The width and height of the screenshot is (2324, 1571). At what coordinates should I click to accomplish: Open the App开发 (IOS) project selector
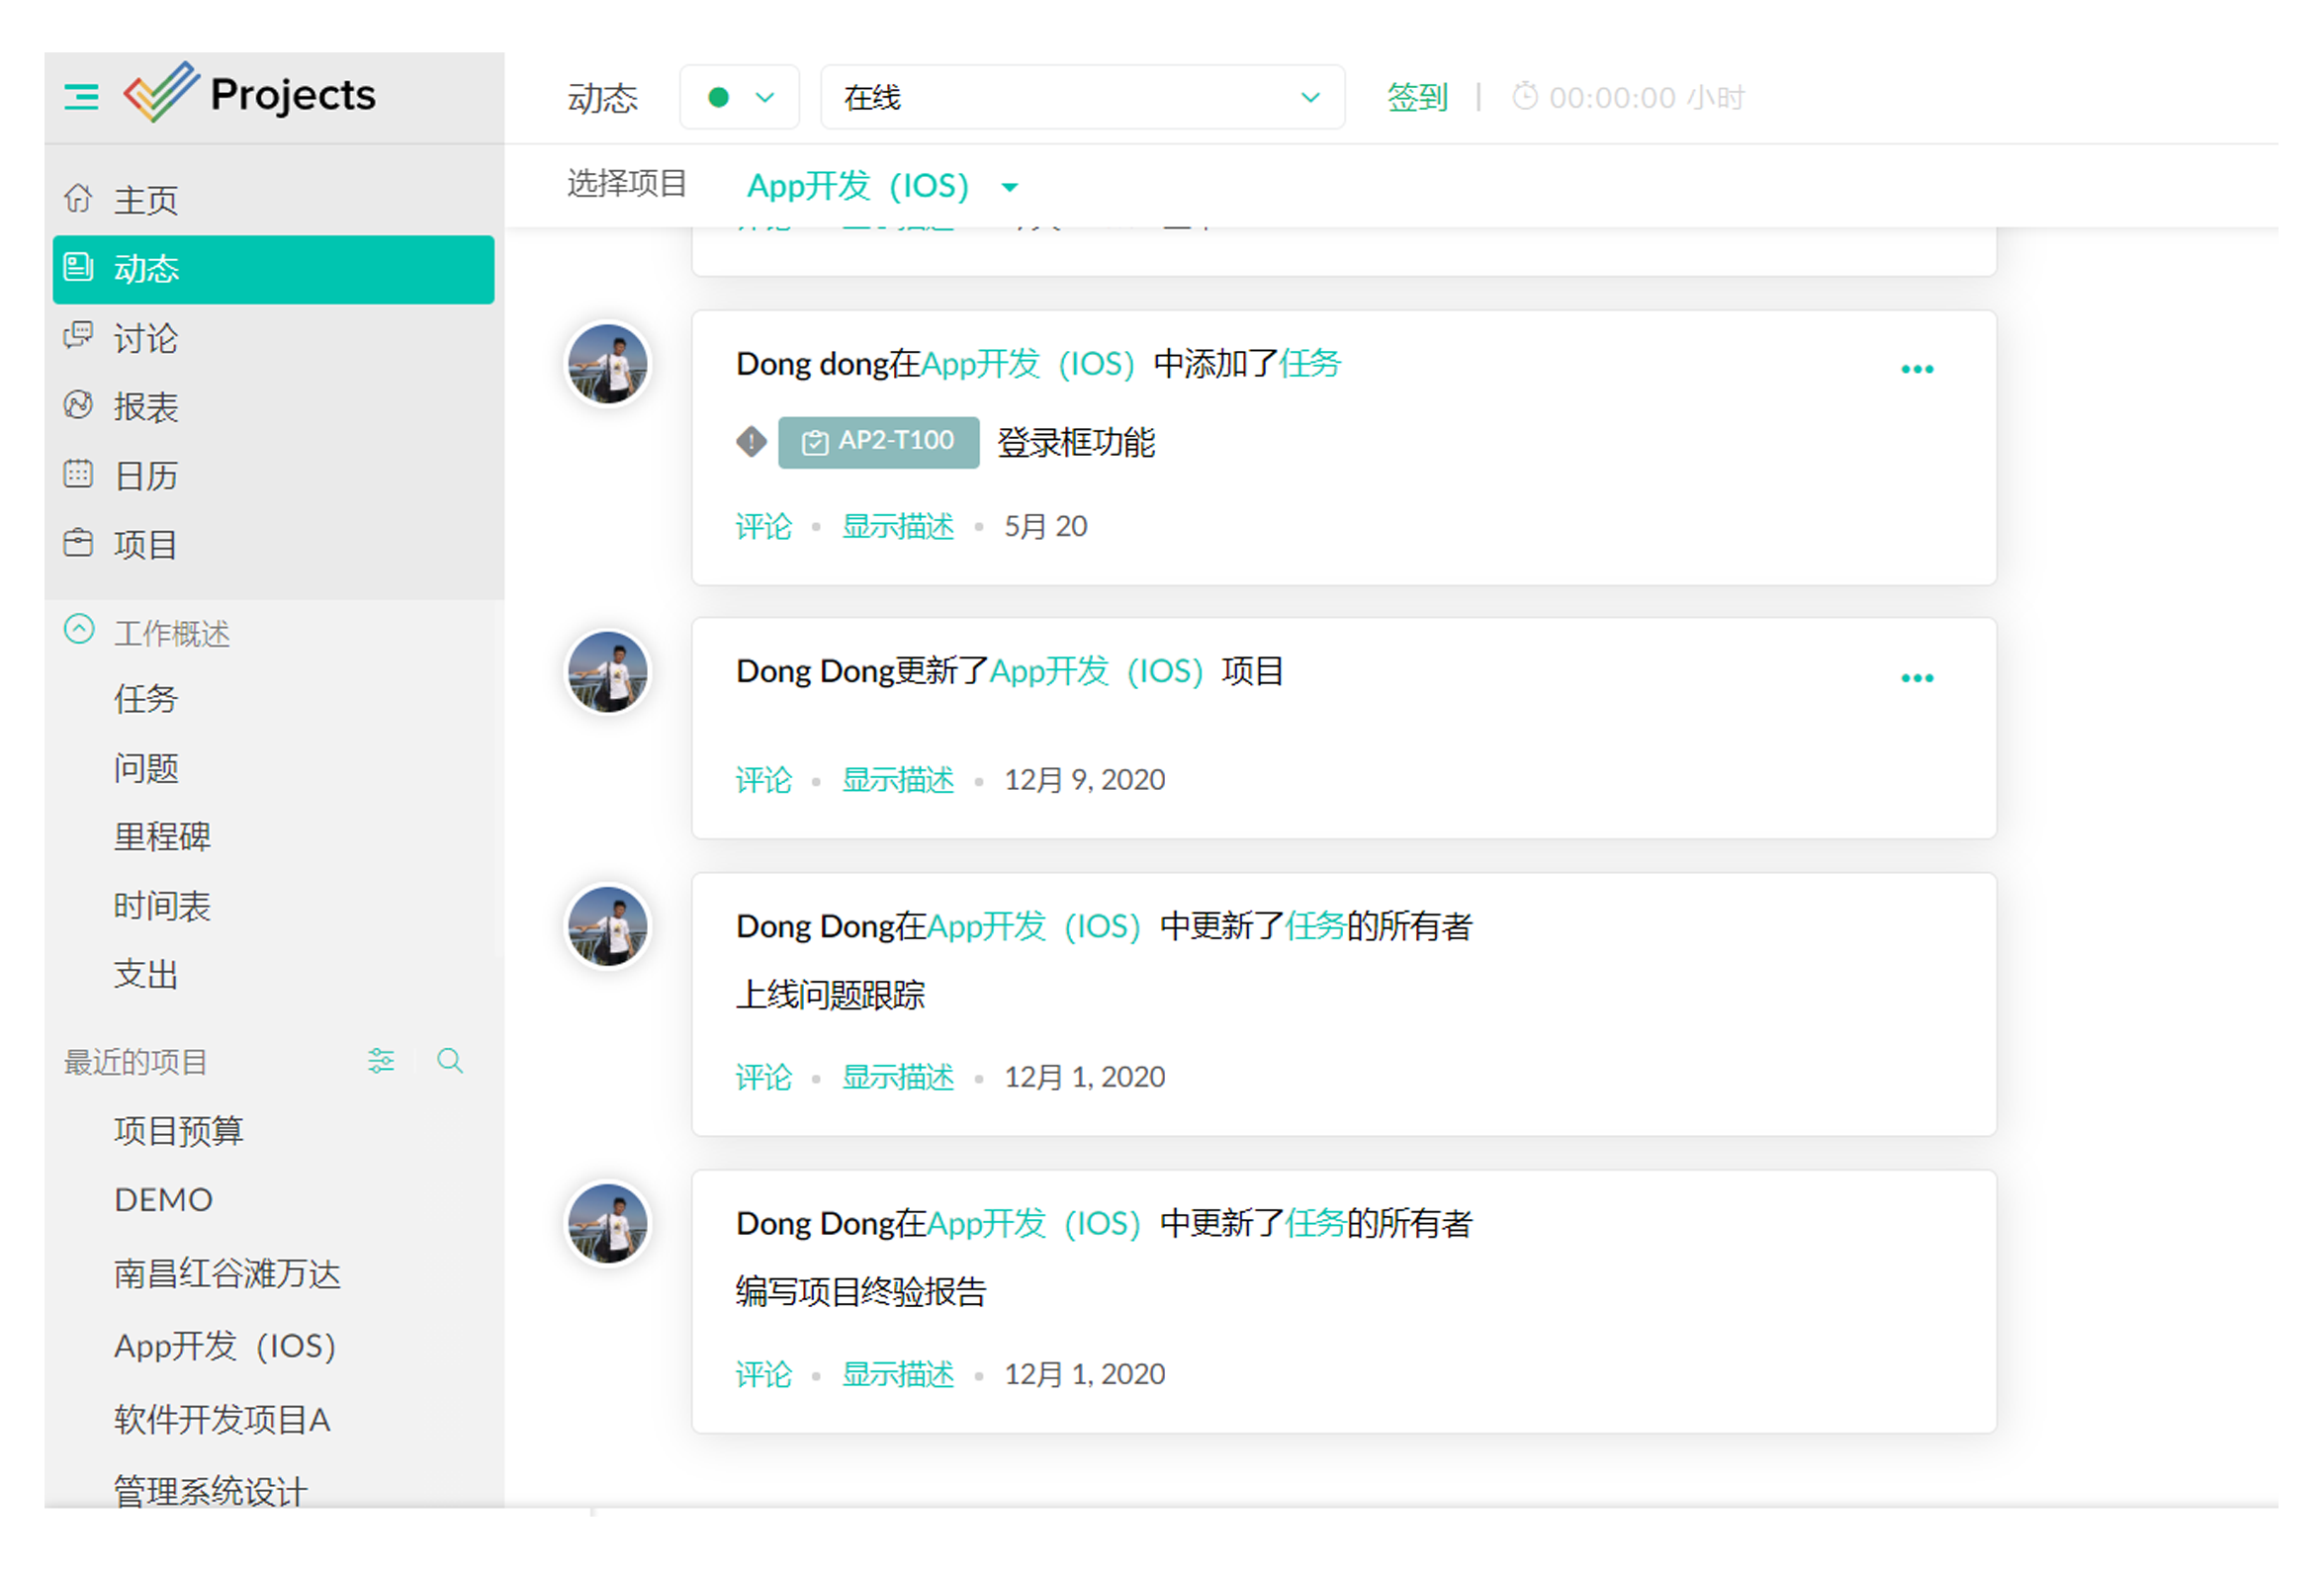tap(882, 186)
